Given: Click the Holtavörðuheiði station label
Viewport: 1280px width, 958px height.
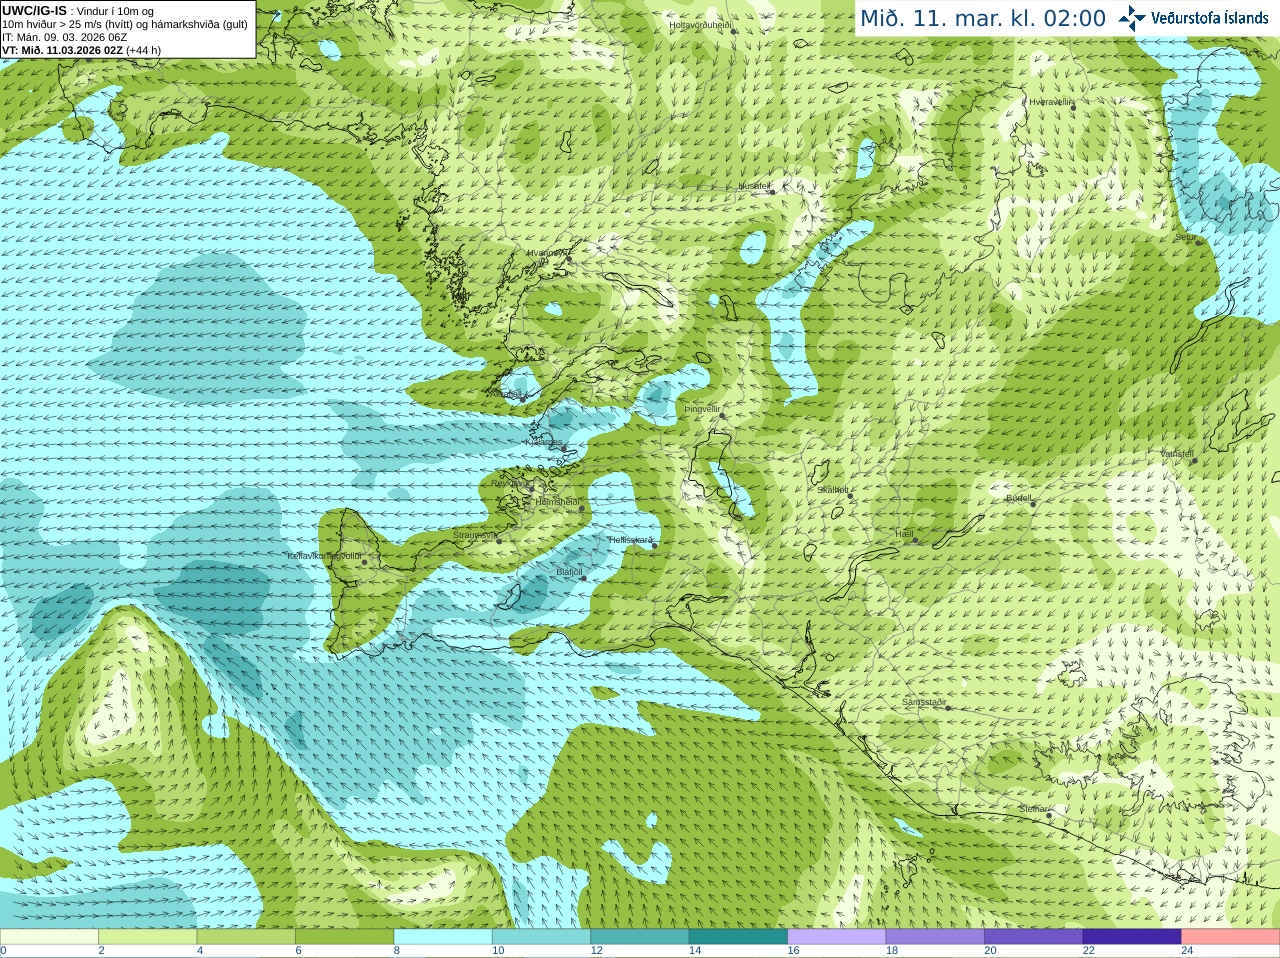Looking at the screenshot, I should (x=701, y=25).
